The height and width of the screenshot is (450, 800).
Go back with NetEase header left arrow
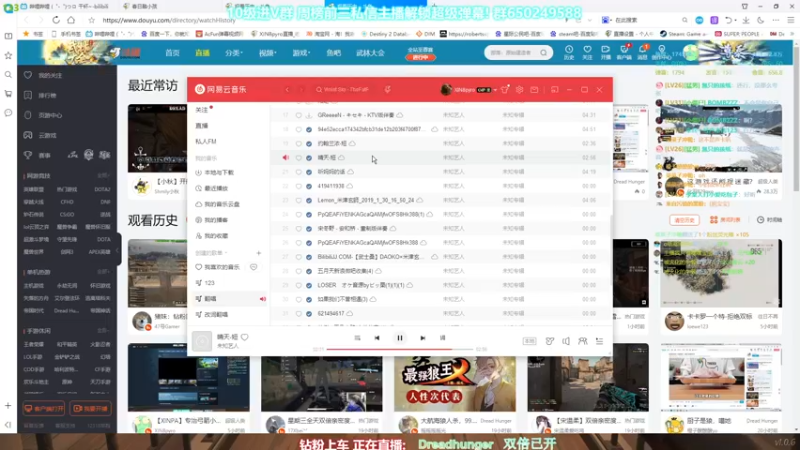287,89
